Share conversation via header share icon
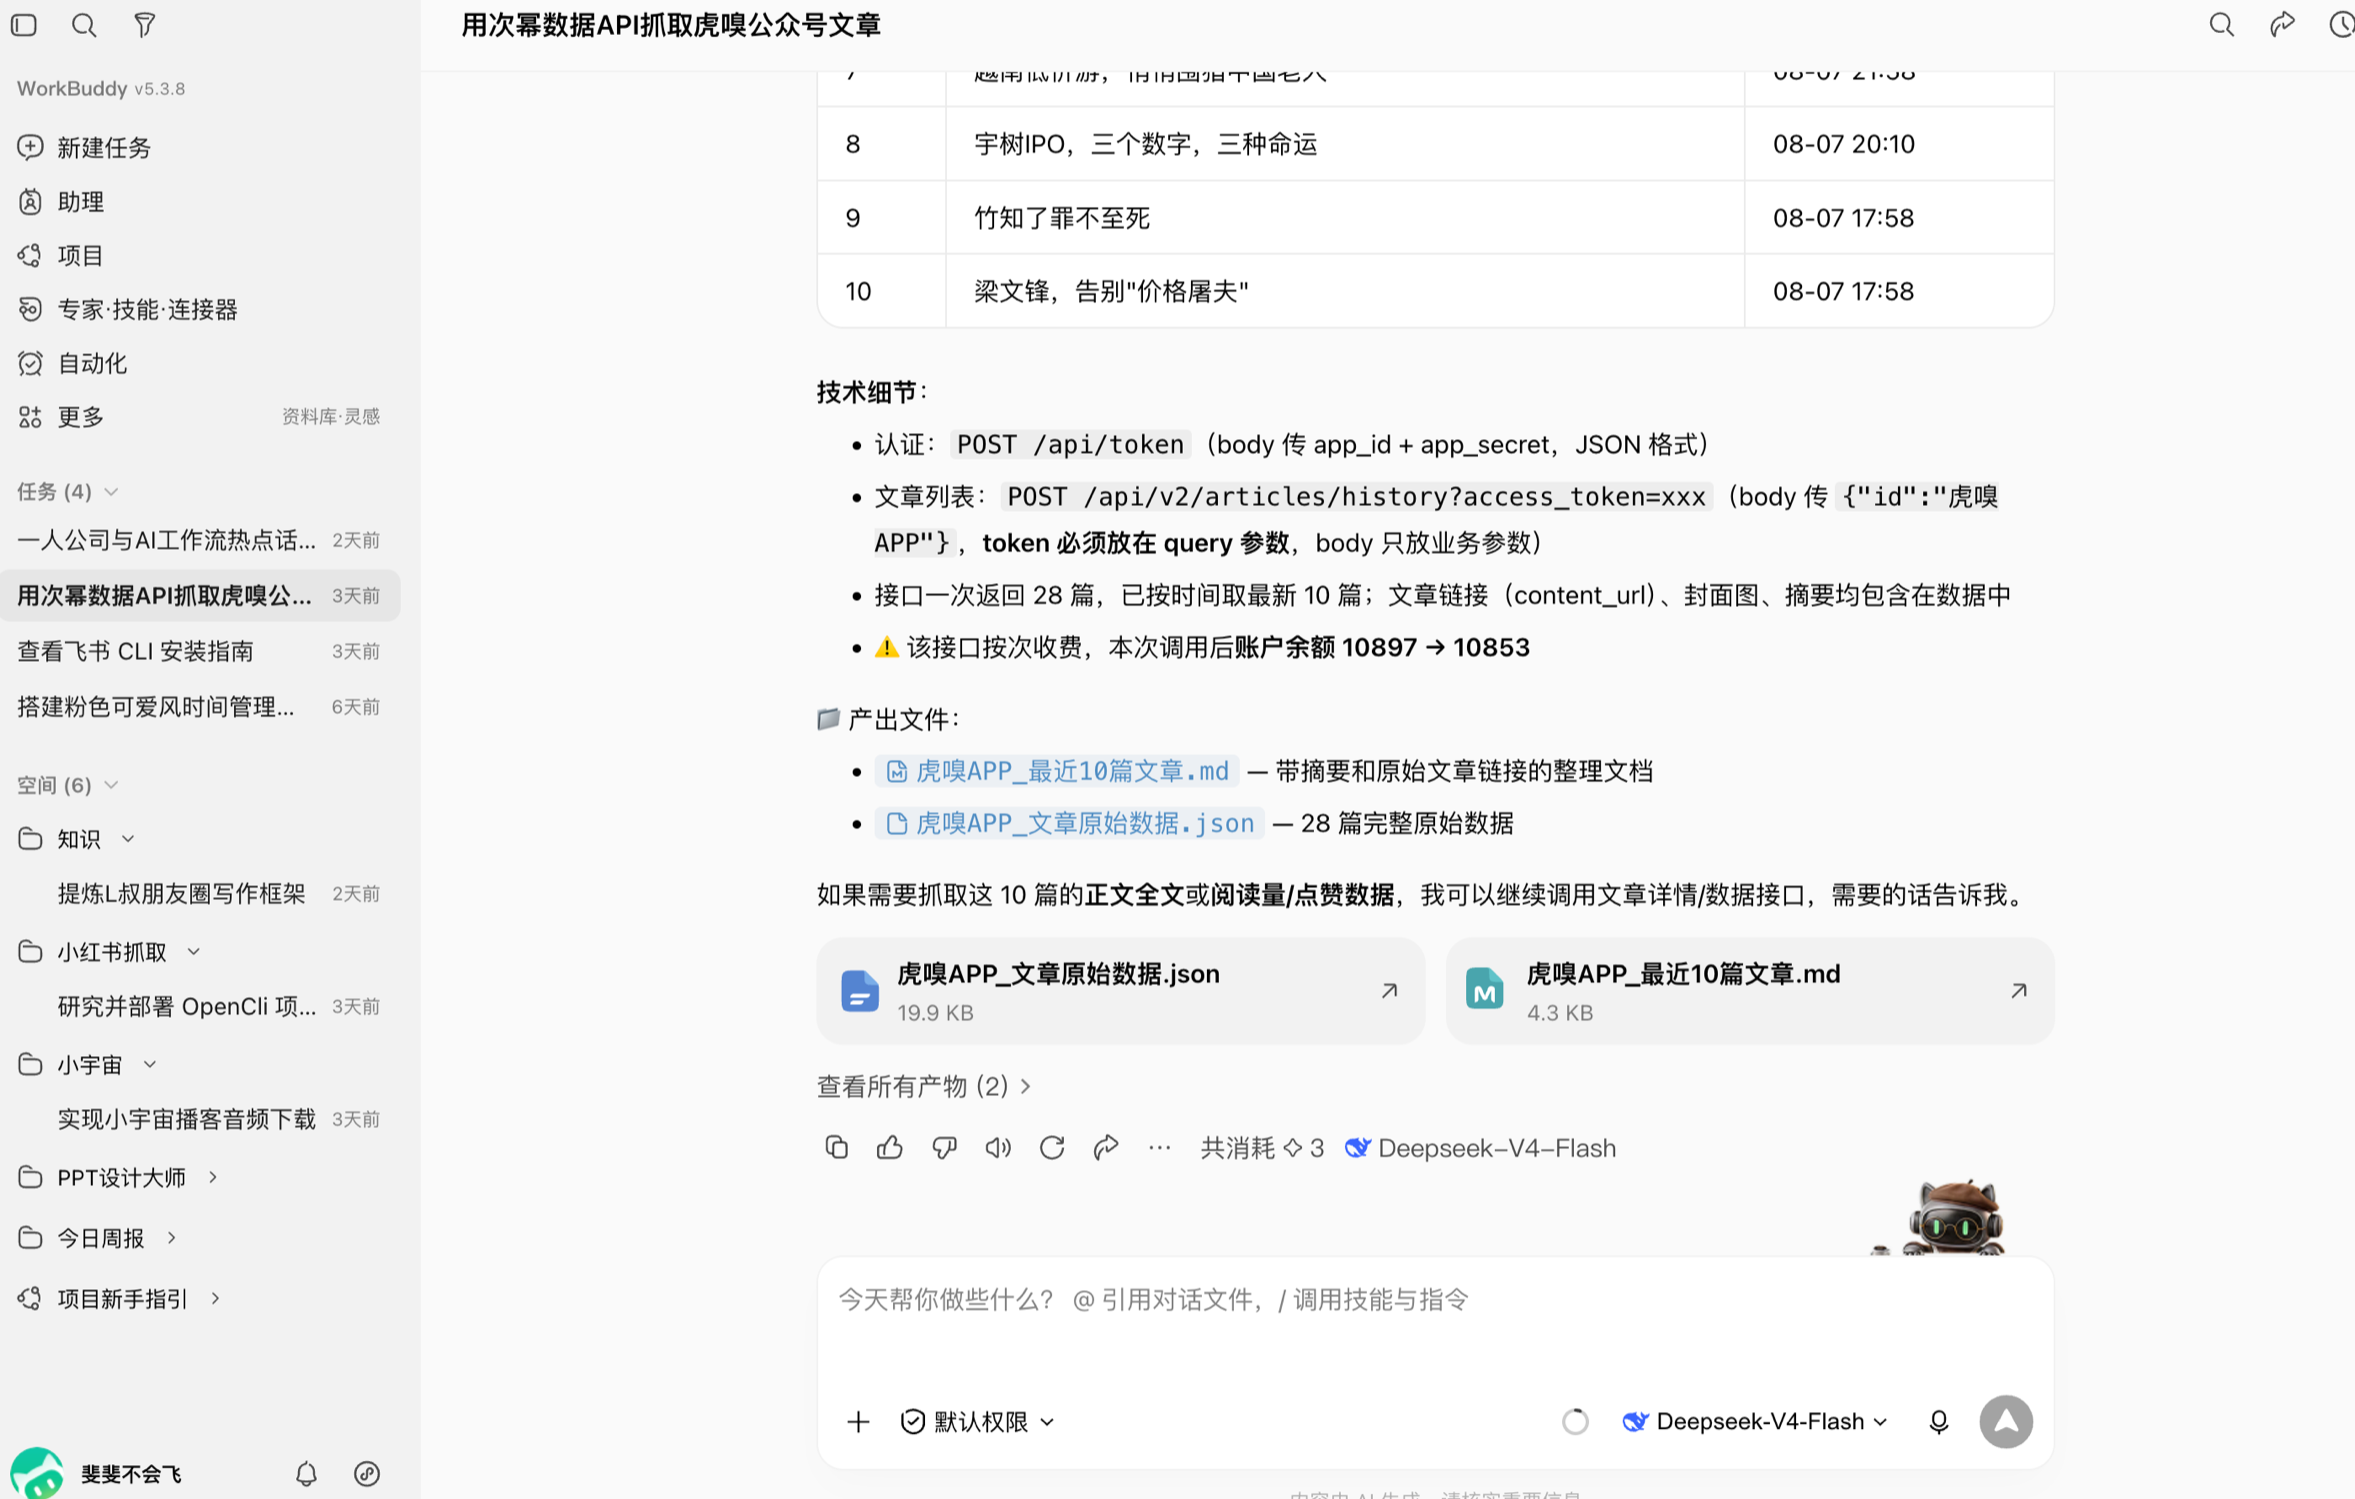Viewport: 2355px width, 1499px height. (2282, 25)
